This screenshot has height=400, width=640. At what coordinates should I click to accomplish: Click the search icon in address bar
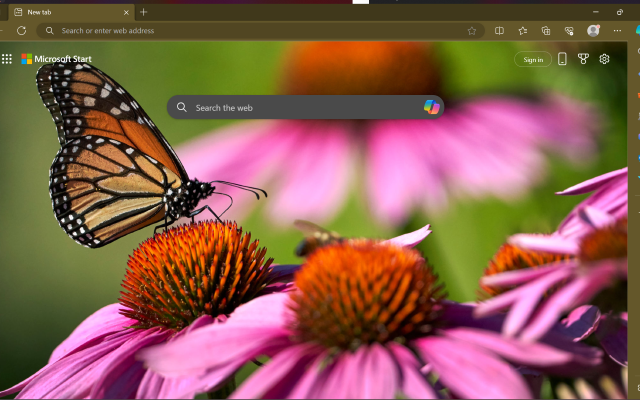(49, 31)
